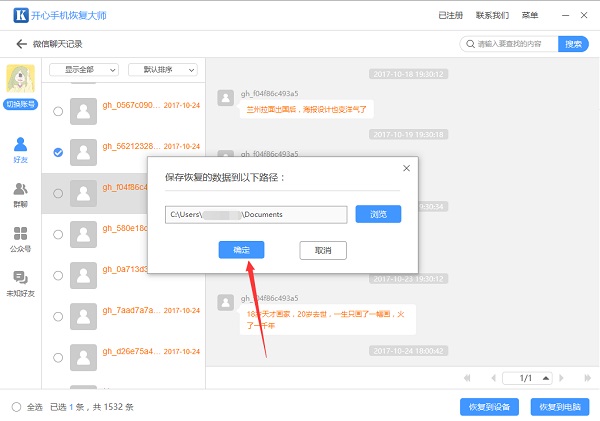
Task: Click message about 18岁天才画家
Action: 328,320
